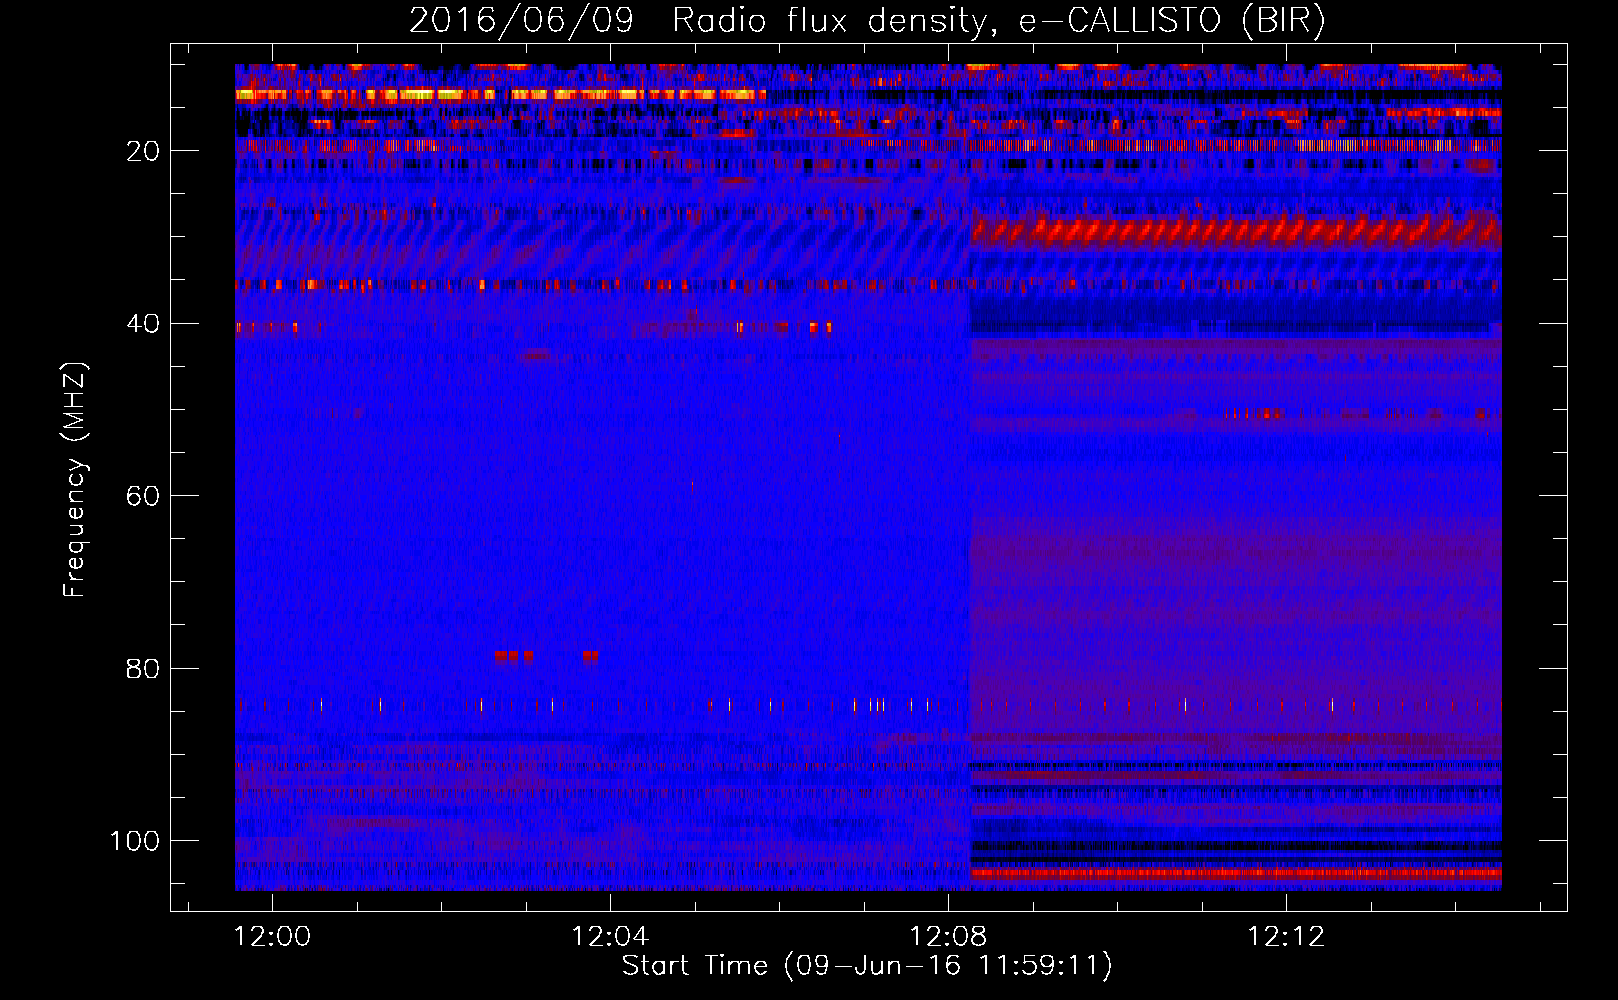Click the 12:00 time tick label

[272, 937]
